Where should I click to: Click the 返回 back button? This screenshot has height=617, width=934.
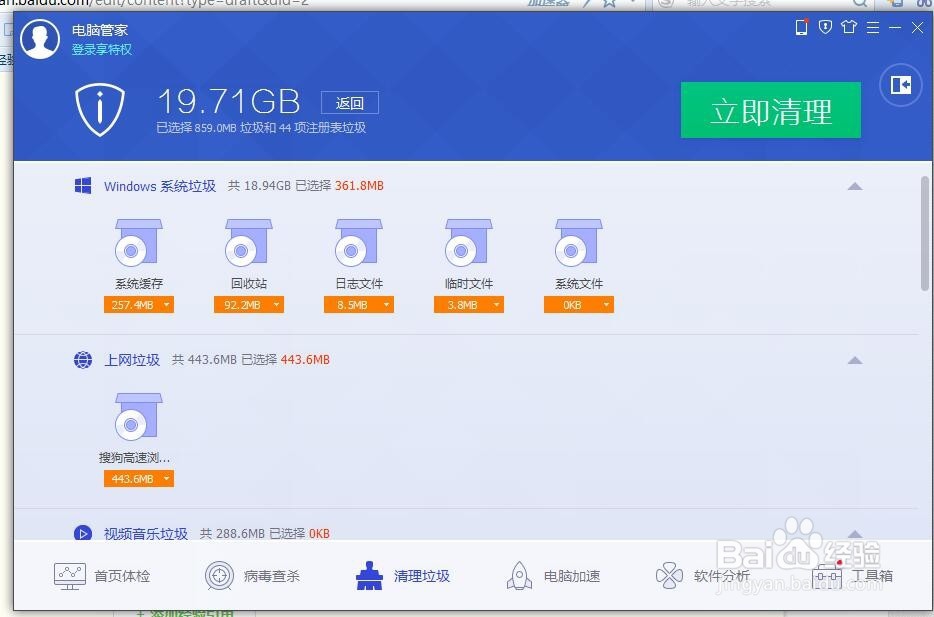[x=350, y=103]
